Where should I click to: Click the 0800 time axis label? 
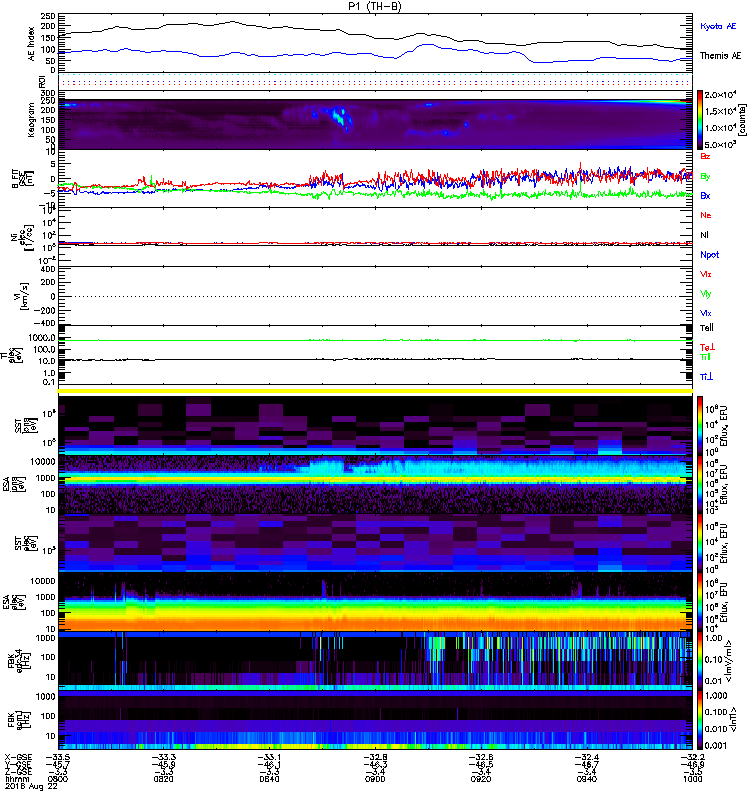tap(58, 779)
